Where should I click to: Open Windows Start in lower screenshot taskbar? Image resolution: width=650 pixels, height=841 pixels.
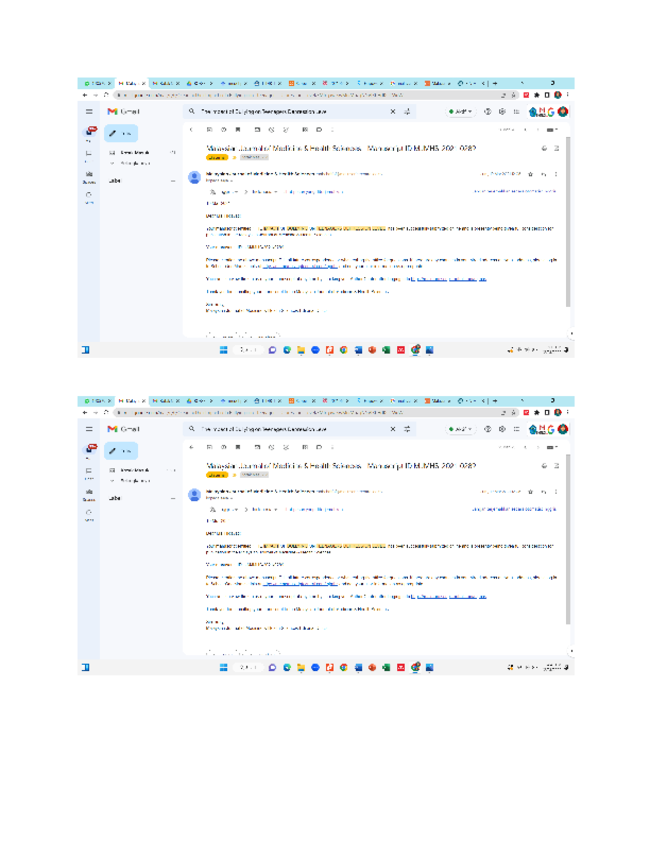coord(224,667)
